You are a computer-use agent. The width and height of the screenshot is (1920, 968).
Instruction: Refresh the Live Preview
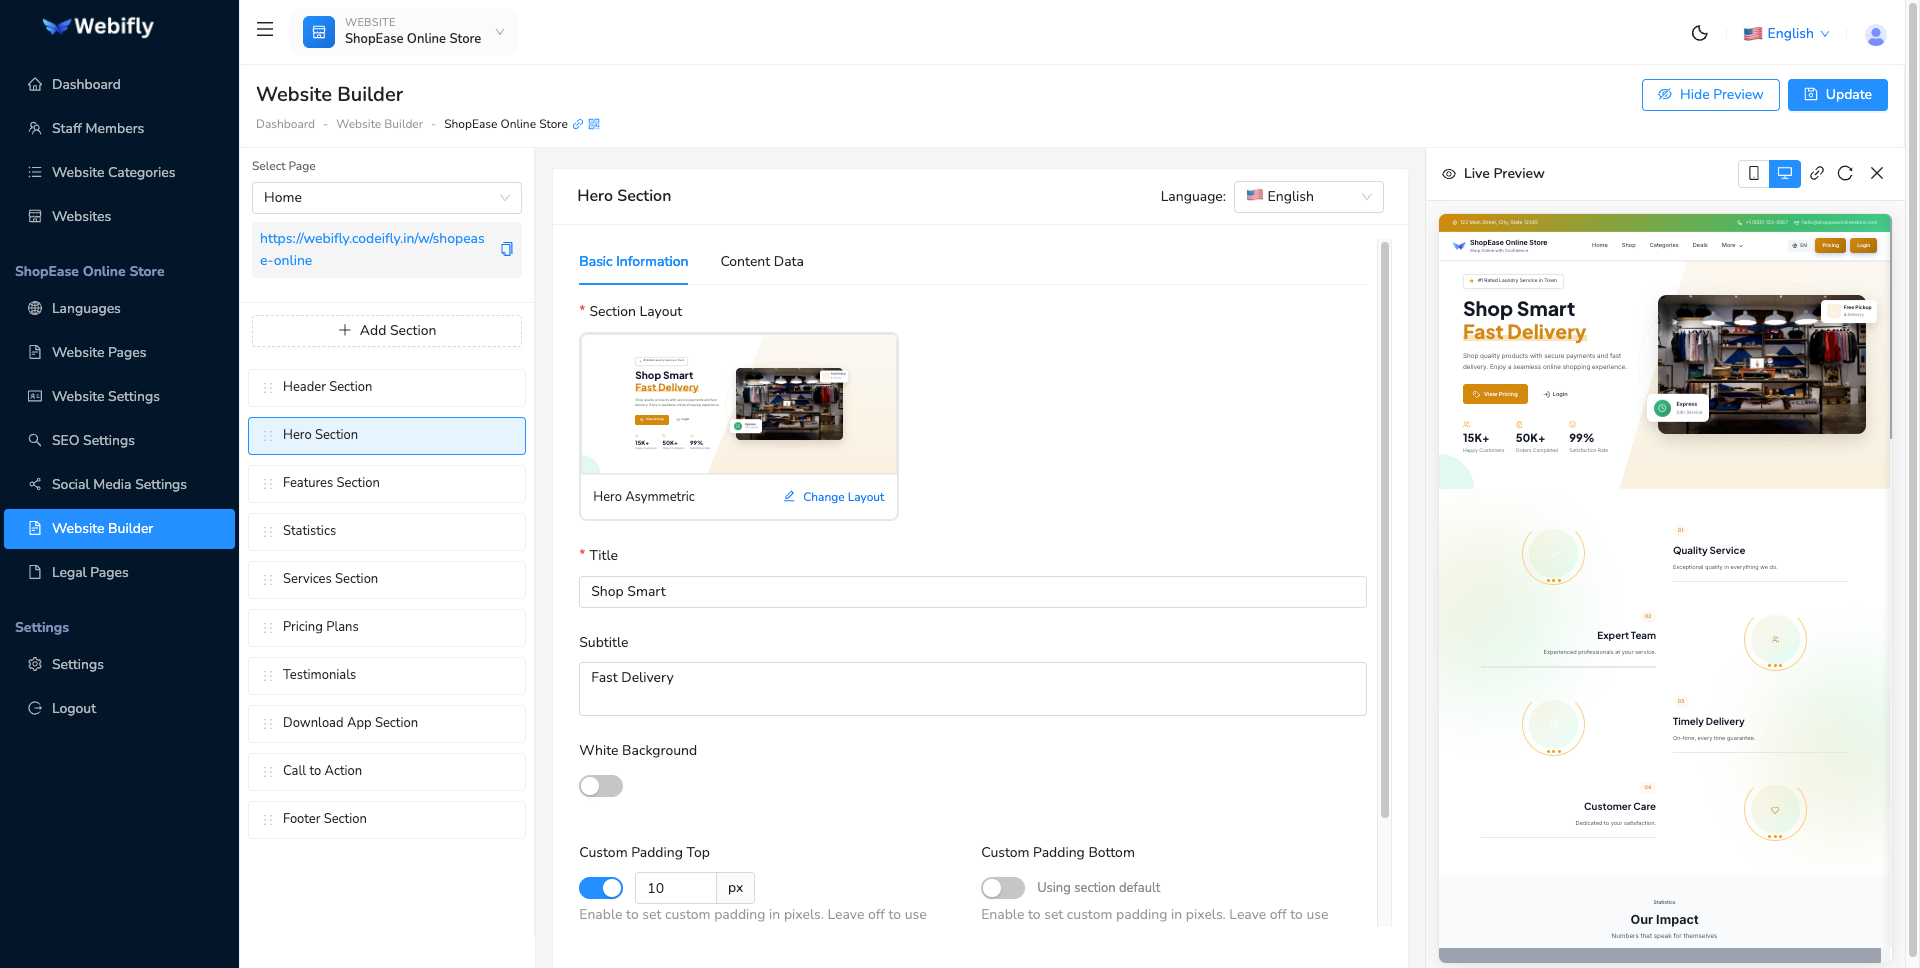pos(1845,173)
